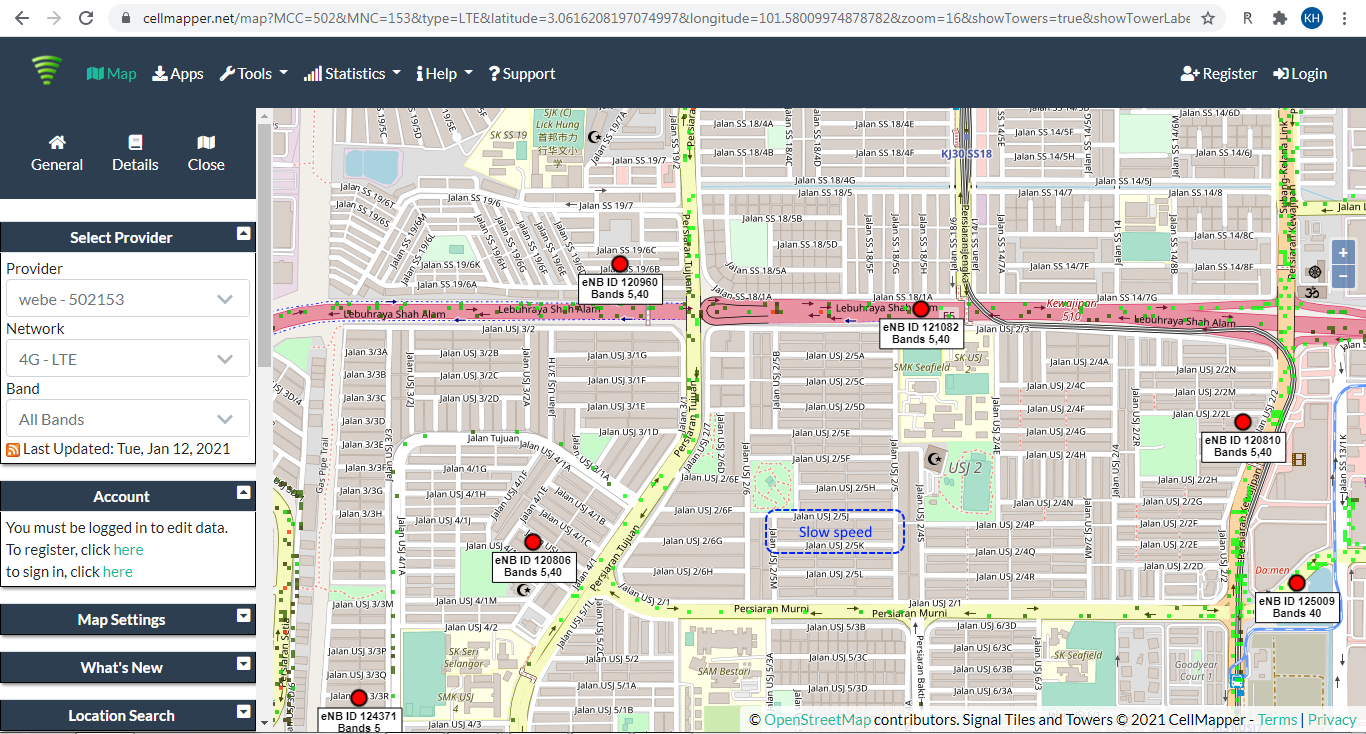Select tower marker eNB ID 124371
The width and height of the screenshot is (1366, 734).
[x=359, y=698]
